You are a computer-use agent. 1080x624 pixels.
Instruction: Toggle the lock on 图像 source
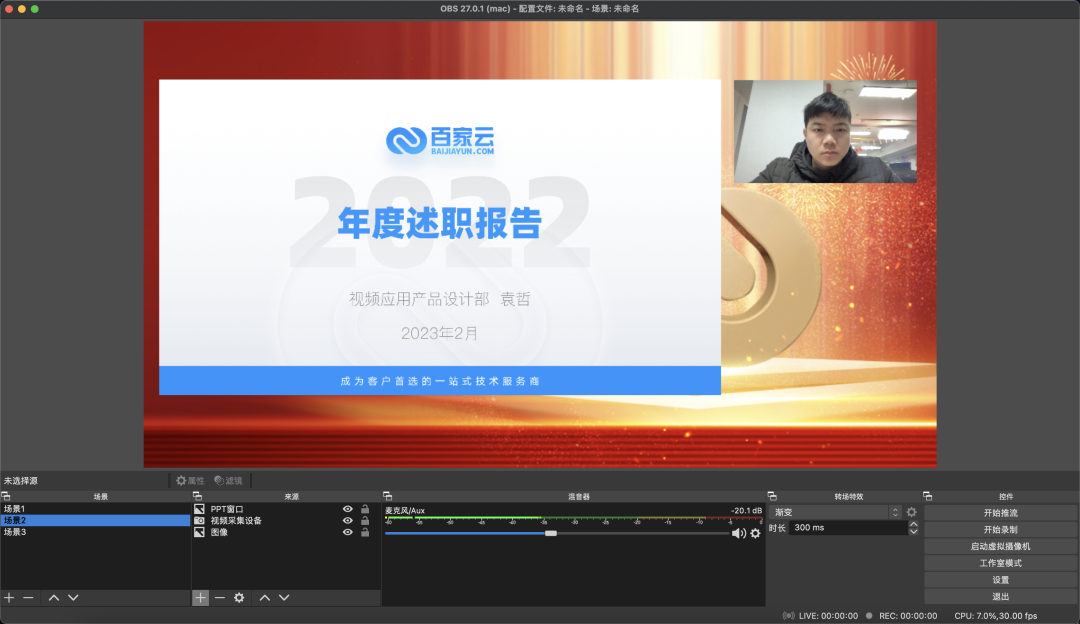365,533
